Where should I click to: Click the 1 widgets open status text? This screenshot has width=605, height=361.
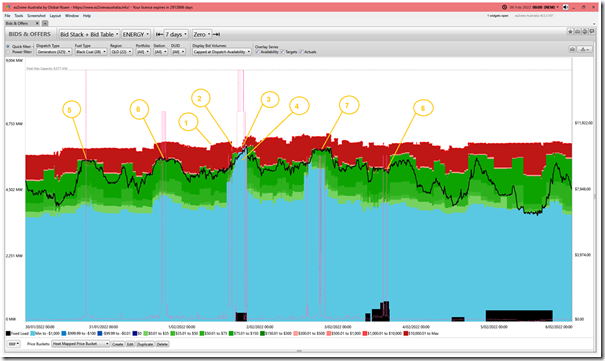coord(497,16)
